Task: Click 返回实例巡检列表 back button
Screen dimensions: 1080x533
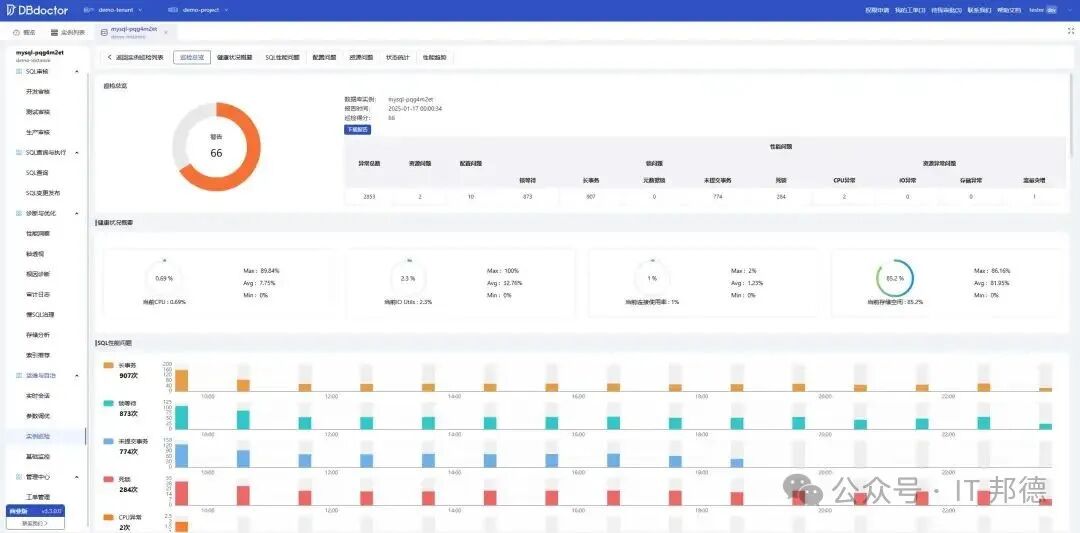Action: (135, 58)
